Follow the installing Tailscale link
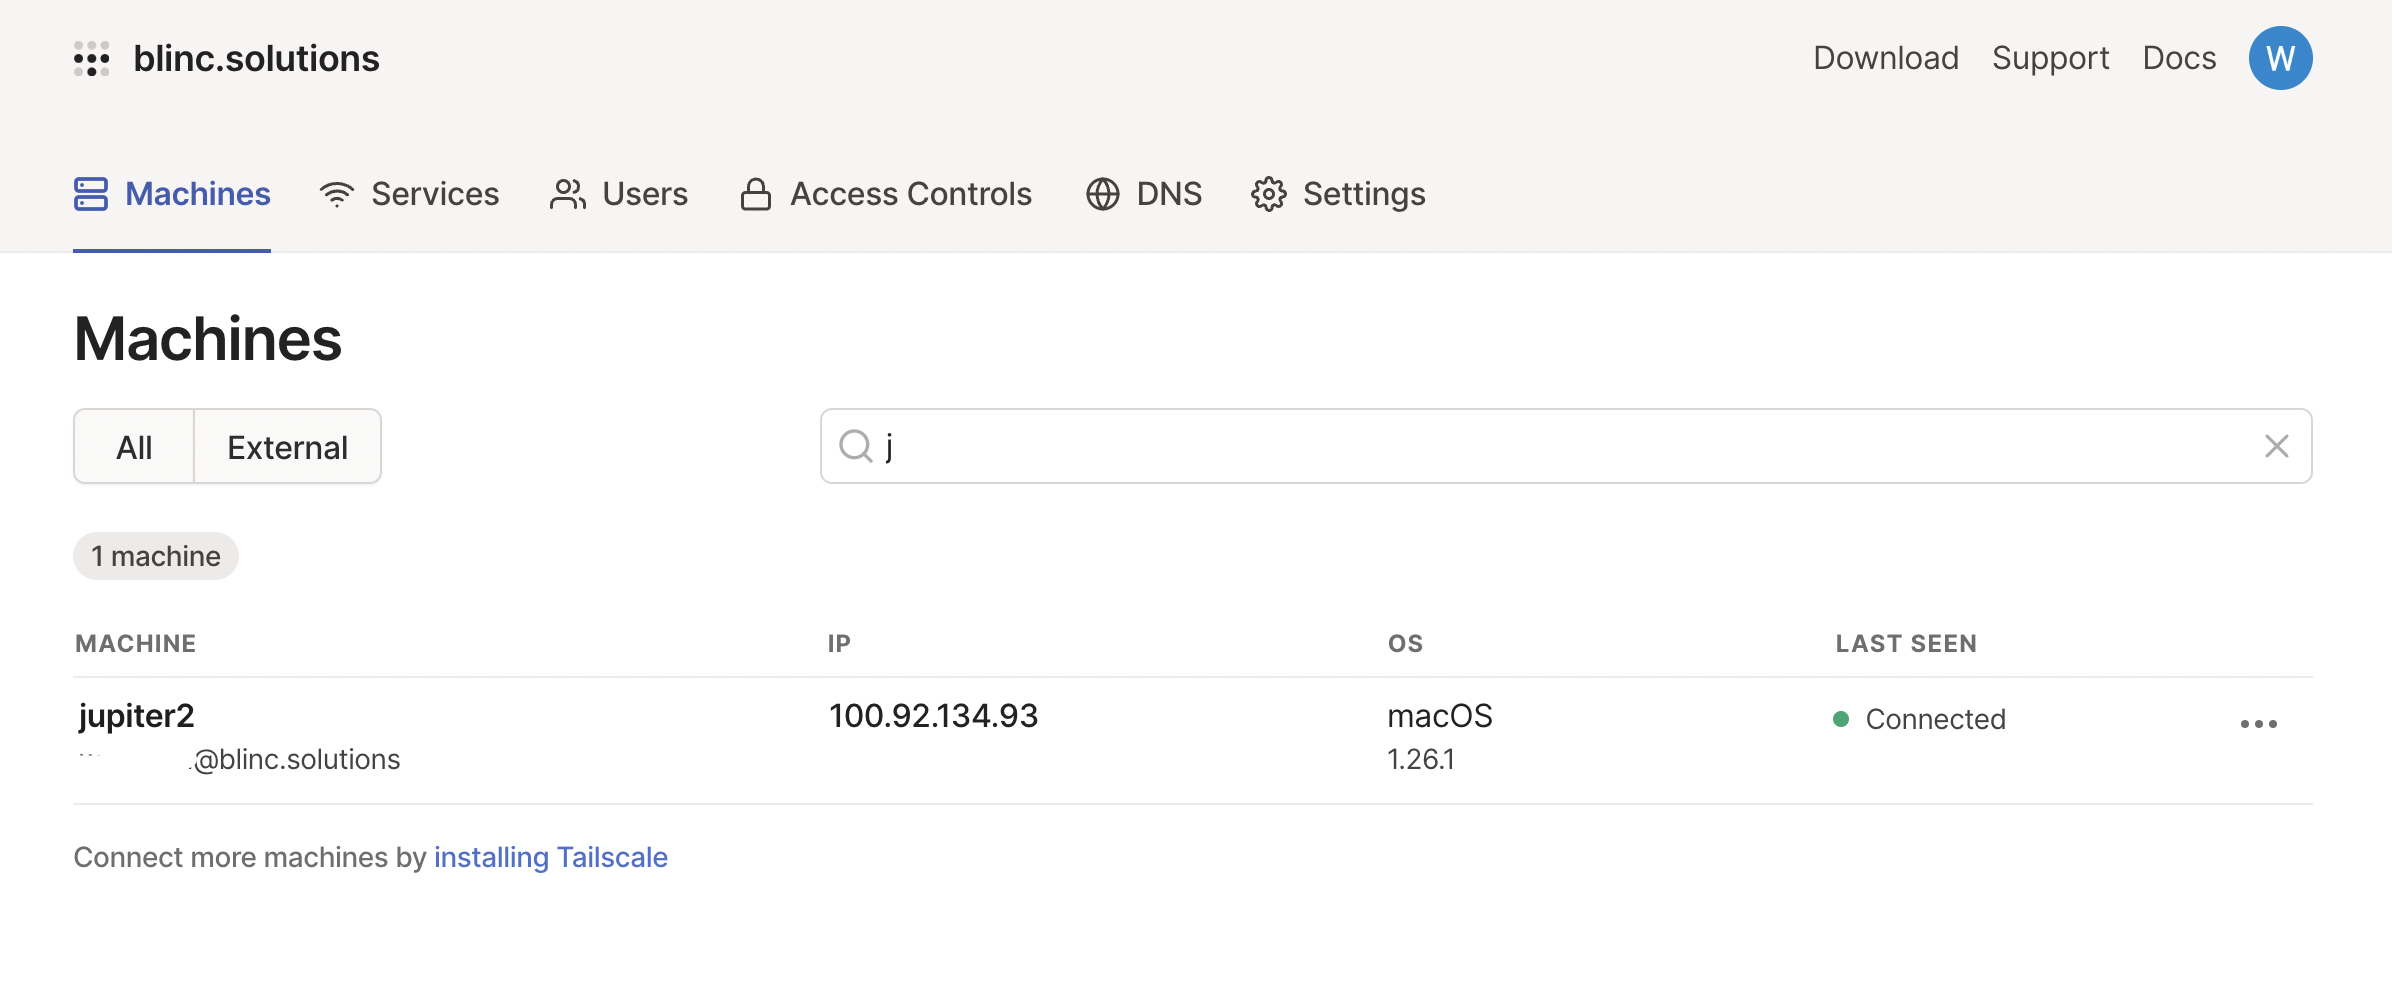2392x990 pixels. [550, 857]
